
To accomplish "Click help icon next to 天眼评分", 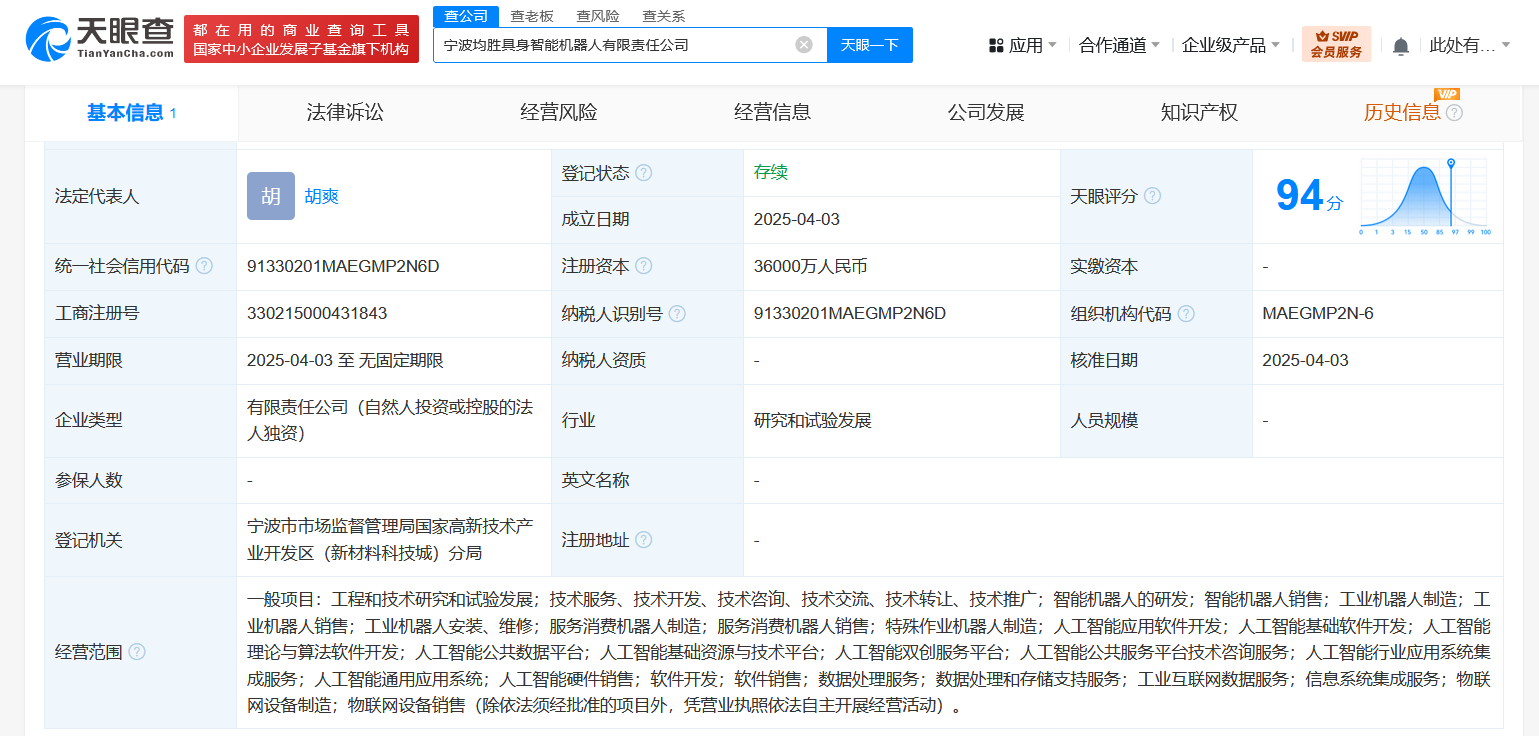I will pos(1153,196).
